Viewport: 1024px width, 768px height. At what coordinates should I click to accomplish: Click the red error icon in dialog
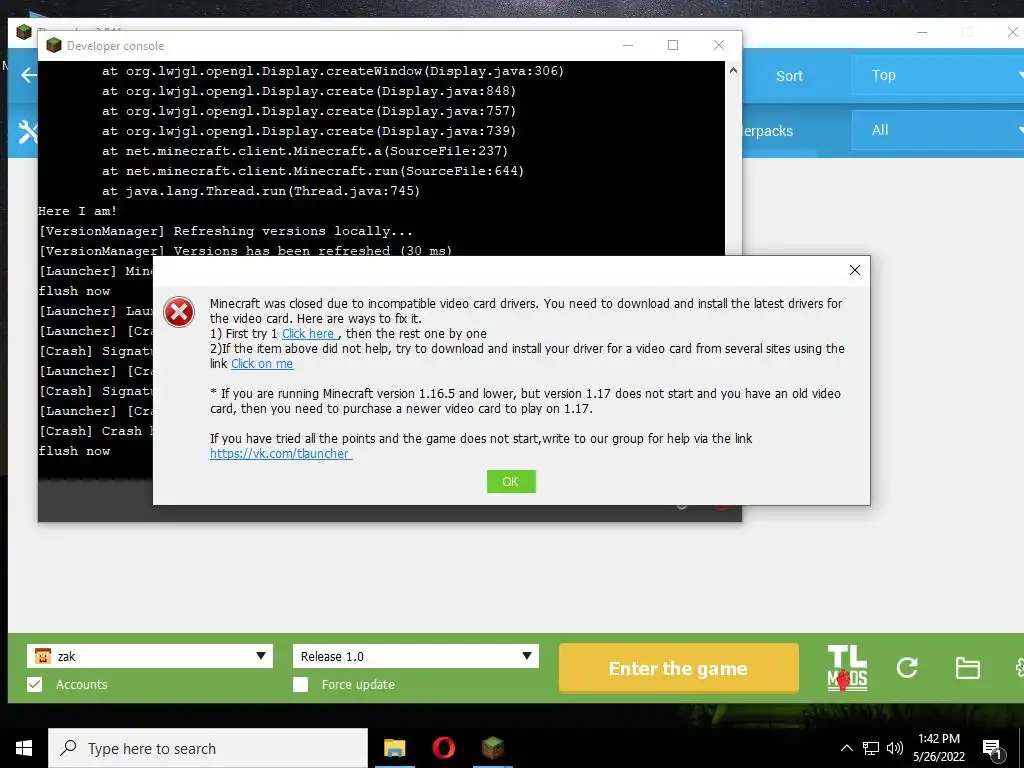(179, 312)
